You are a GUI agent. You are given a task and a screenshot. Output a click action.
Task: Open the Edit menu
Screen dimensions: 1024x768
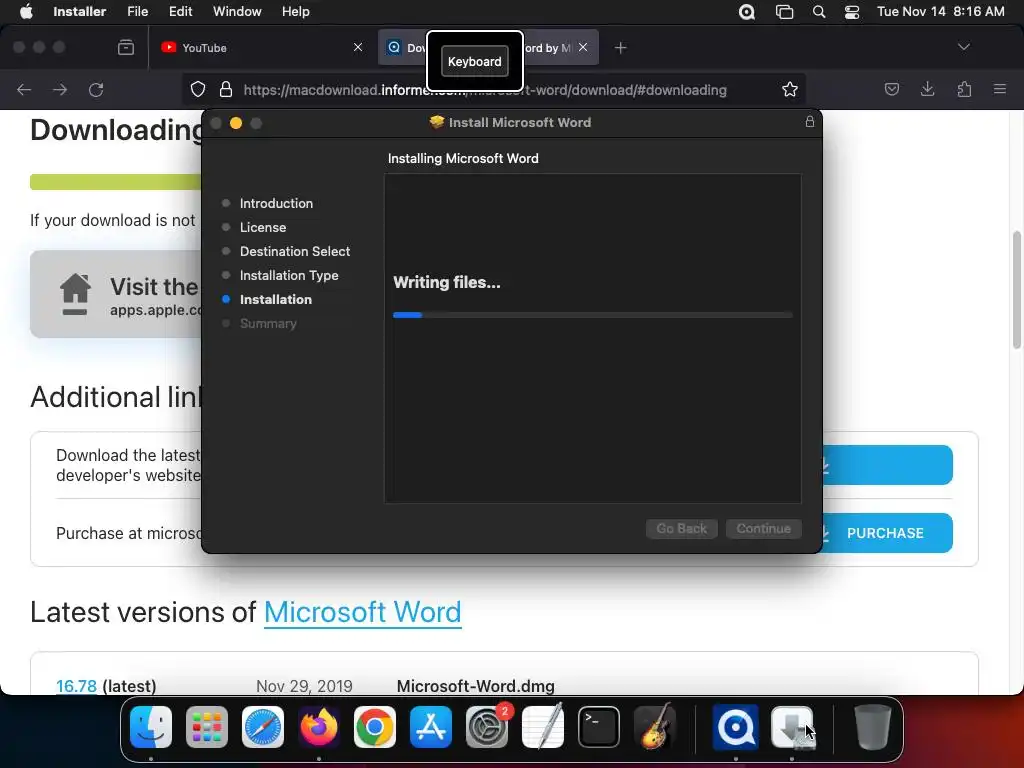[x=180, y=12]
